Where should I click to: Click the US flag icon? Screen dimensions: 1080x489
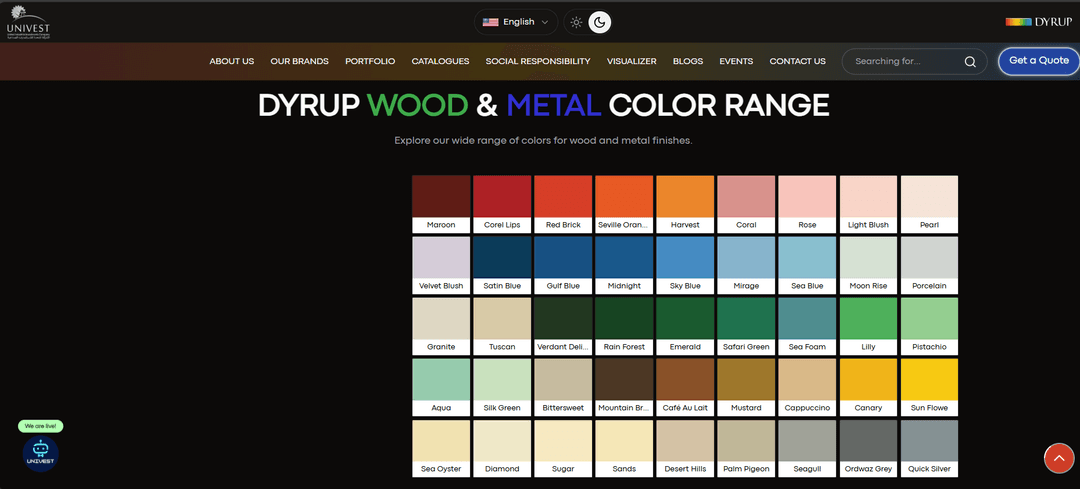pyautogui.click(x=490, y=22)
